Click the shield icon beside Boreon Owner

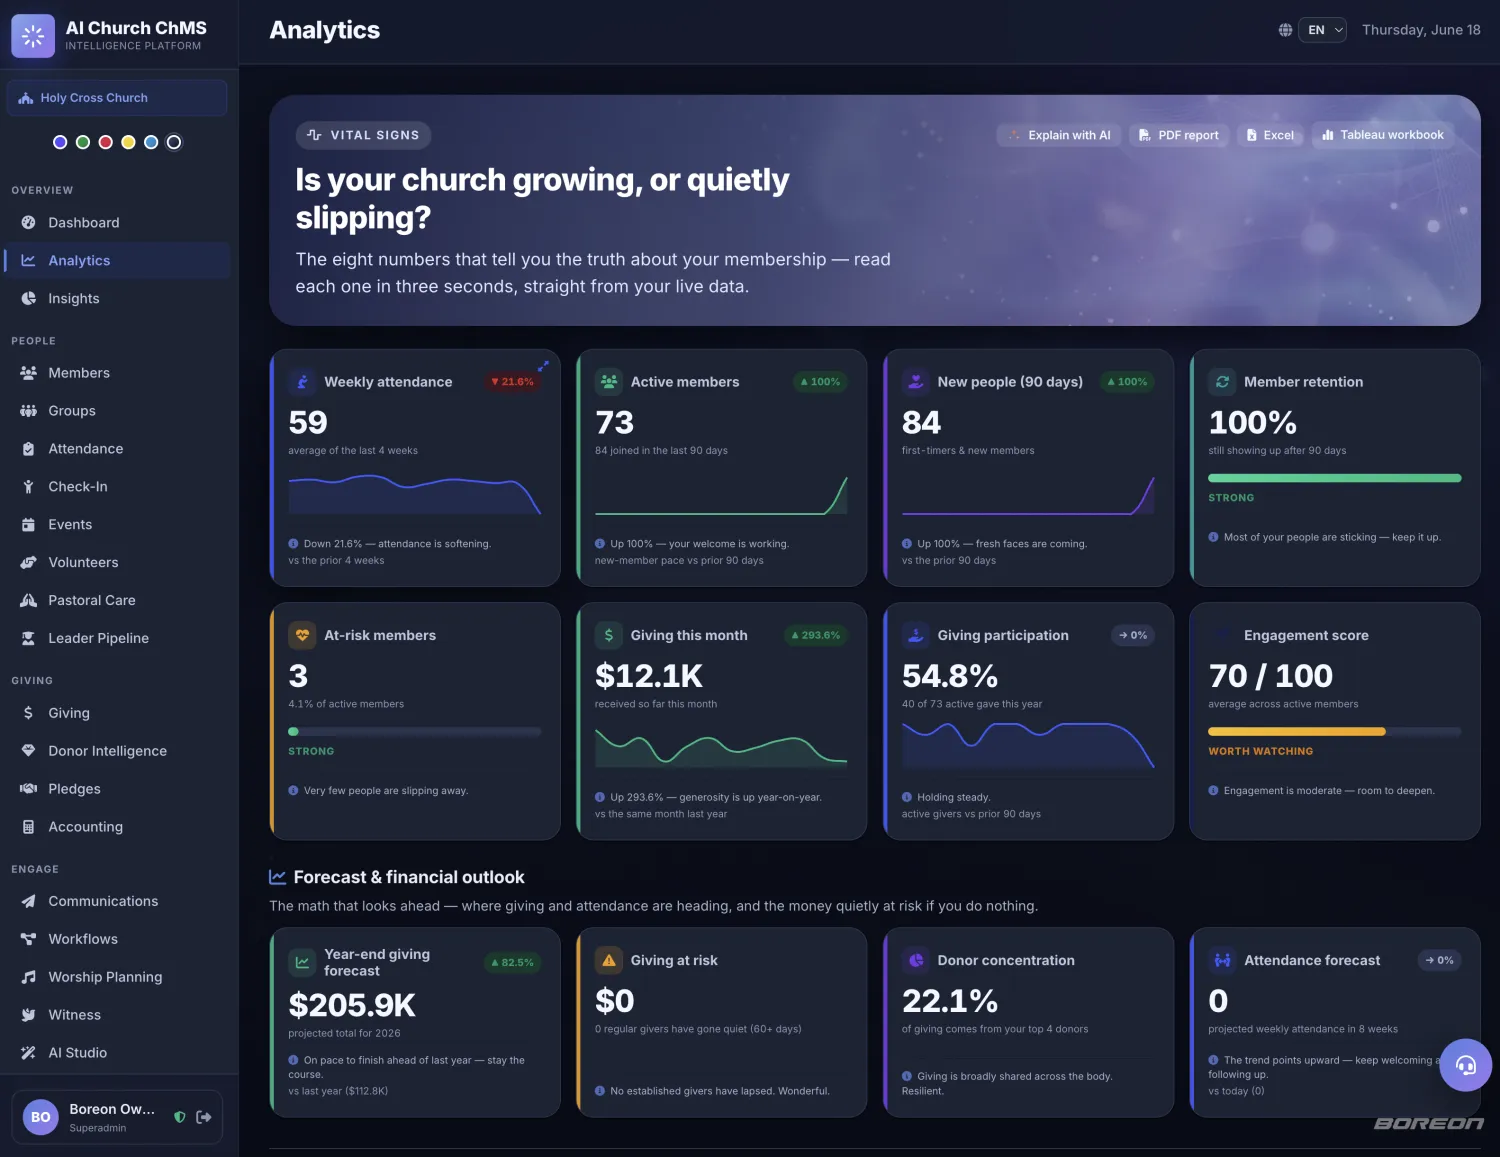coord(180,1117)
